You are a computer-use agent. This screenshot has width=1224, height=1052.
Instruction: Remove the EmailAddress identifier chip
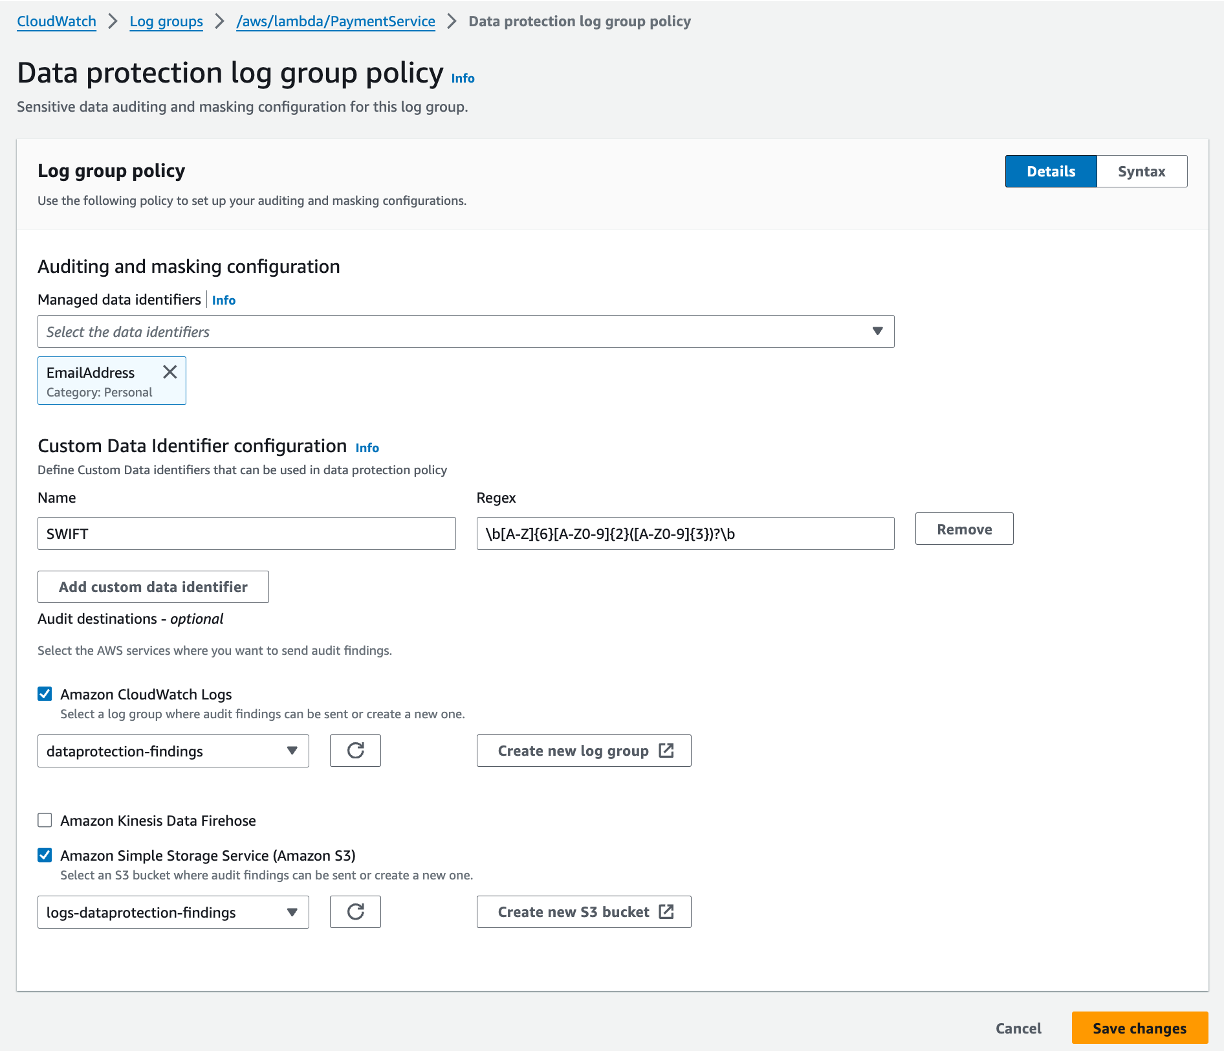coord(170,371)
